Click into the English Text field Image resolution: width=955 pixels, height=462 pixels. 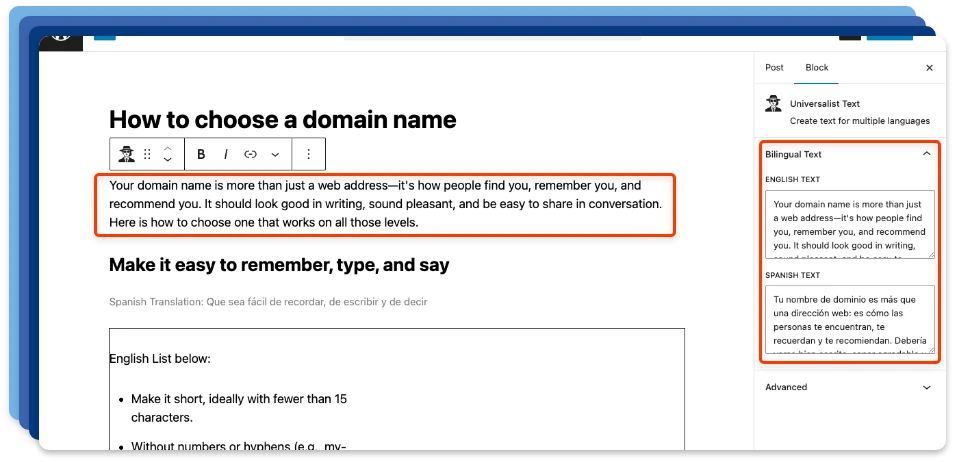pos(848,225)
